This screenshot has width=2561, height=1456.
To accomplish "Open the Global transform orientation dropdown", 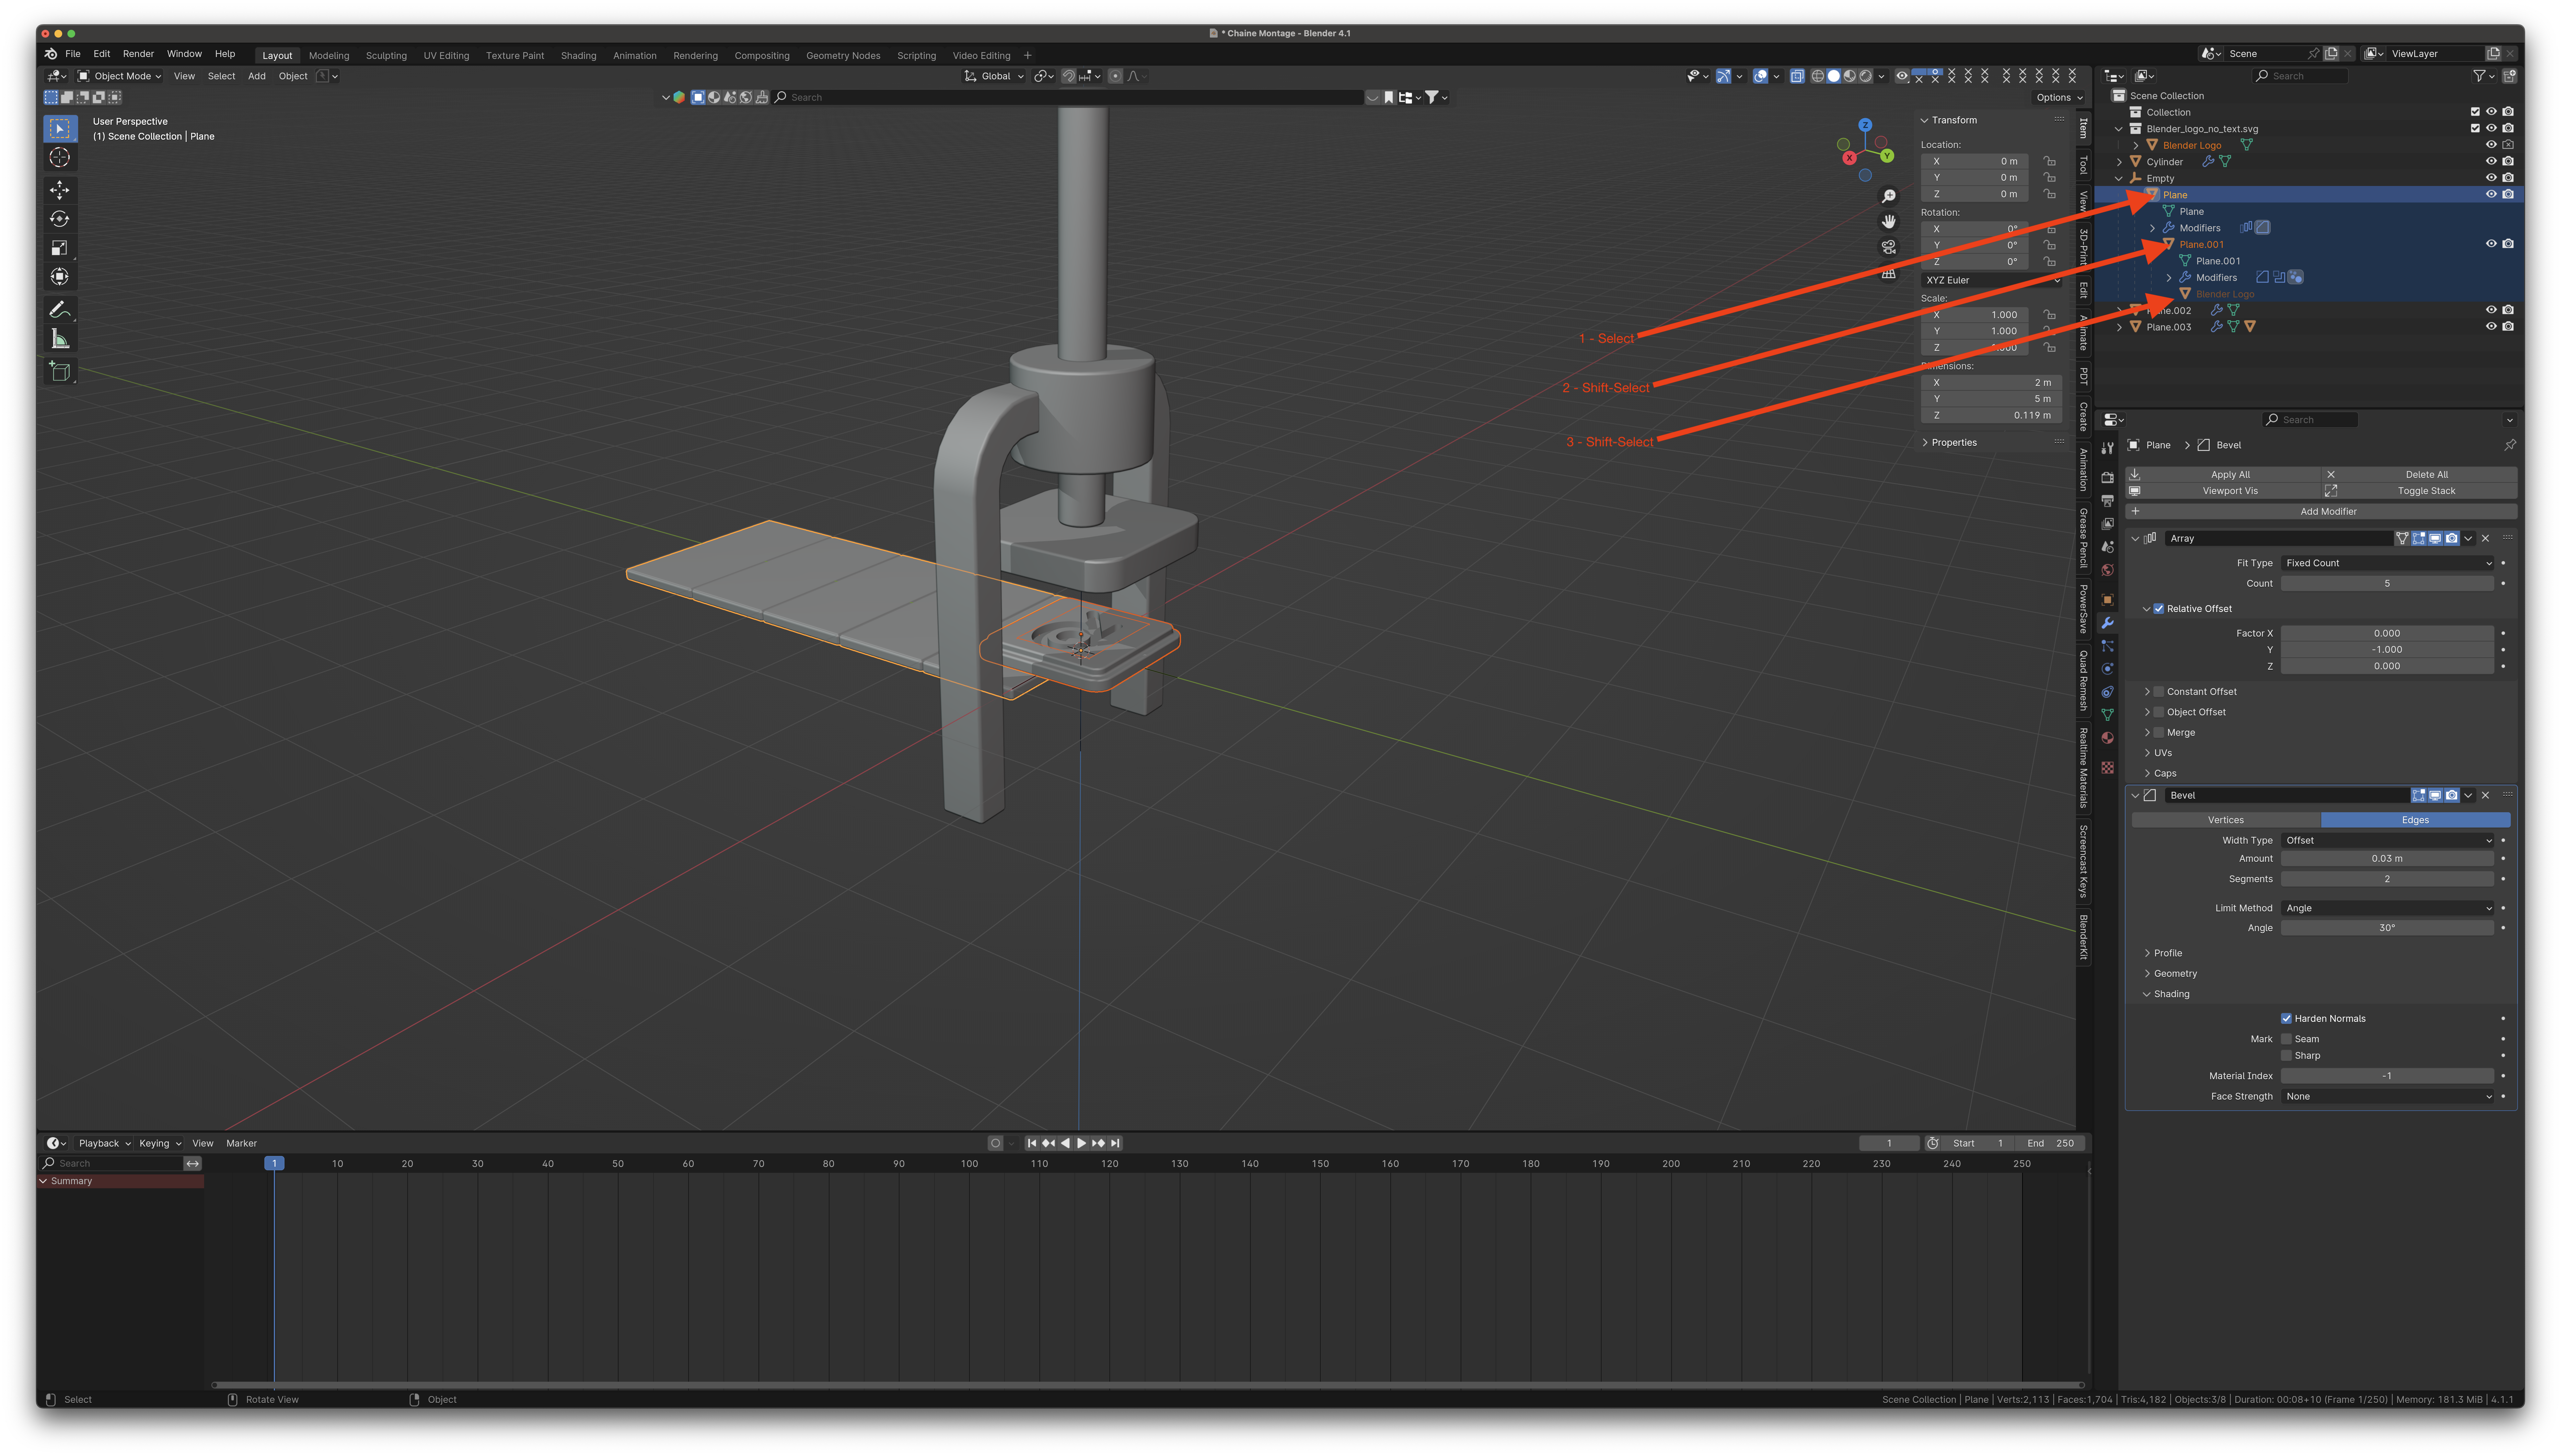I will [x=994, y=76].
